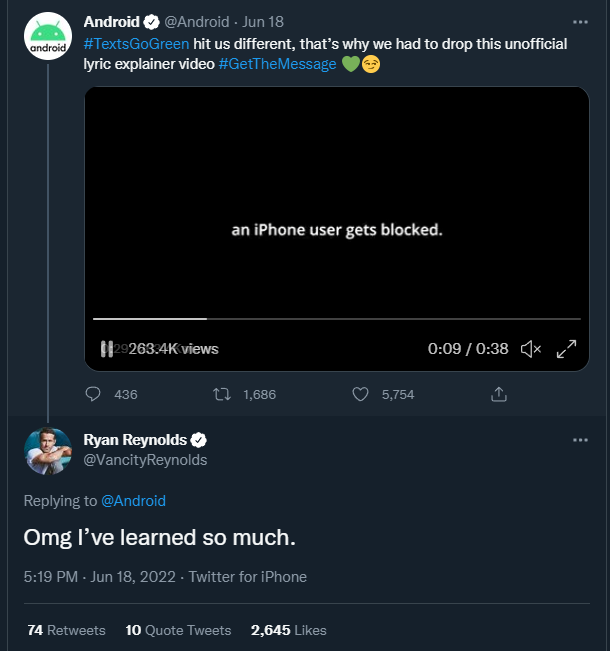View the 74 Retweets list
Screen dimensions: 610x651
point(67,630)
